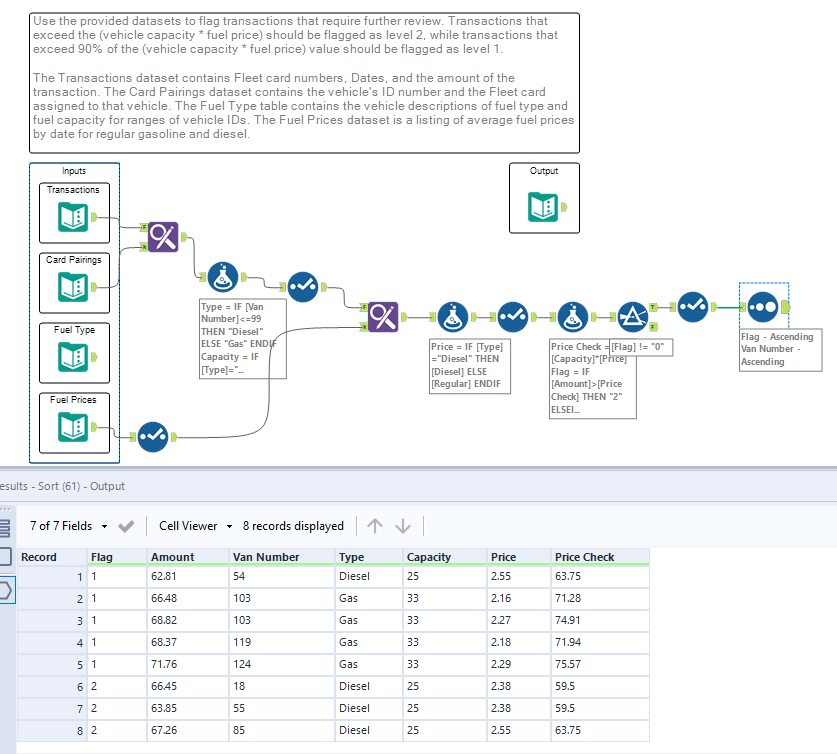Click the Sort tool's green output anchor

point(785,307)
